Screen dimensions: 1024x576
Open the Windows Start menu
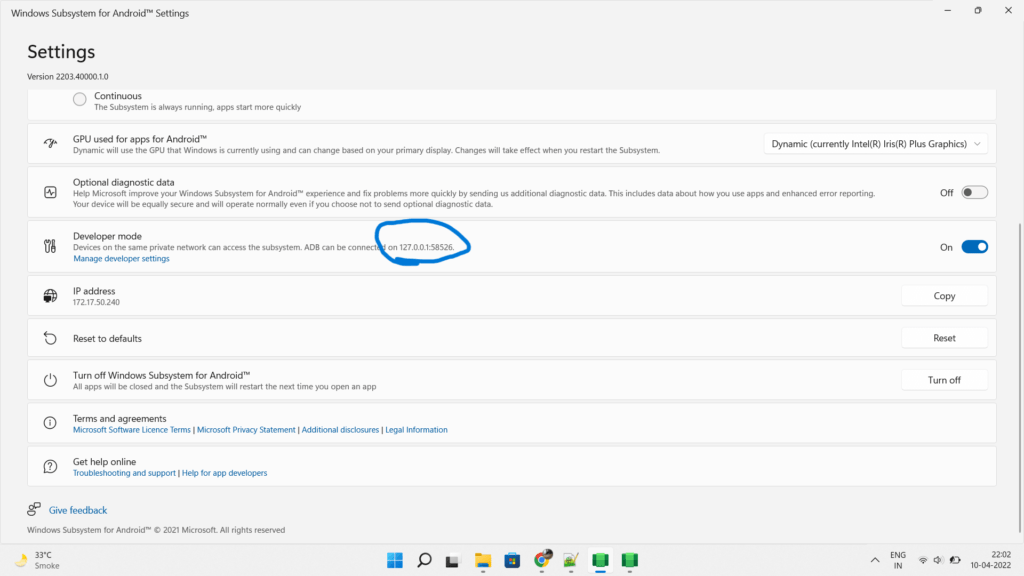[x=395, y=560]
